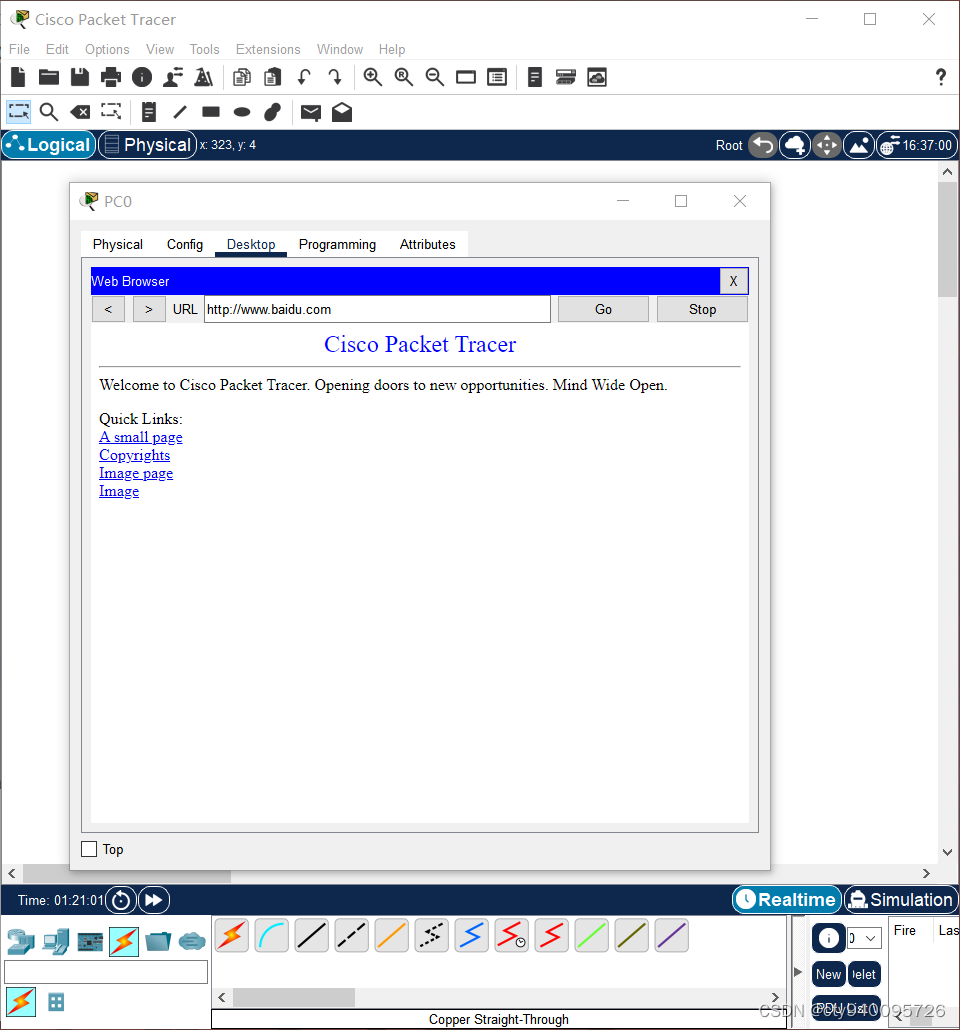
Task: Click the Zoom Out magnifier
Action: point(434,78)
